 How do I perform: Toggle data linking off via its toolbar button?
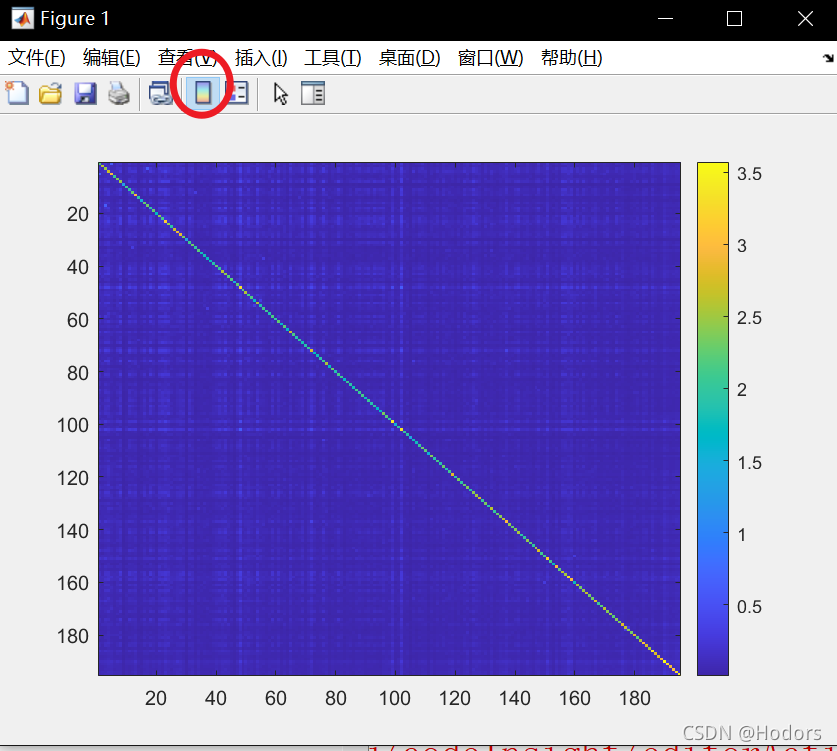160,93
